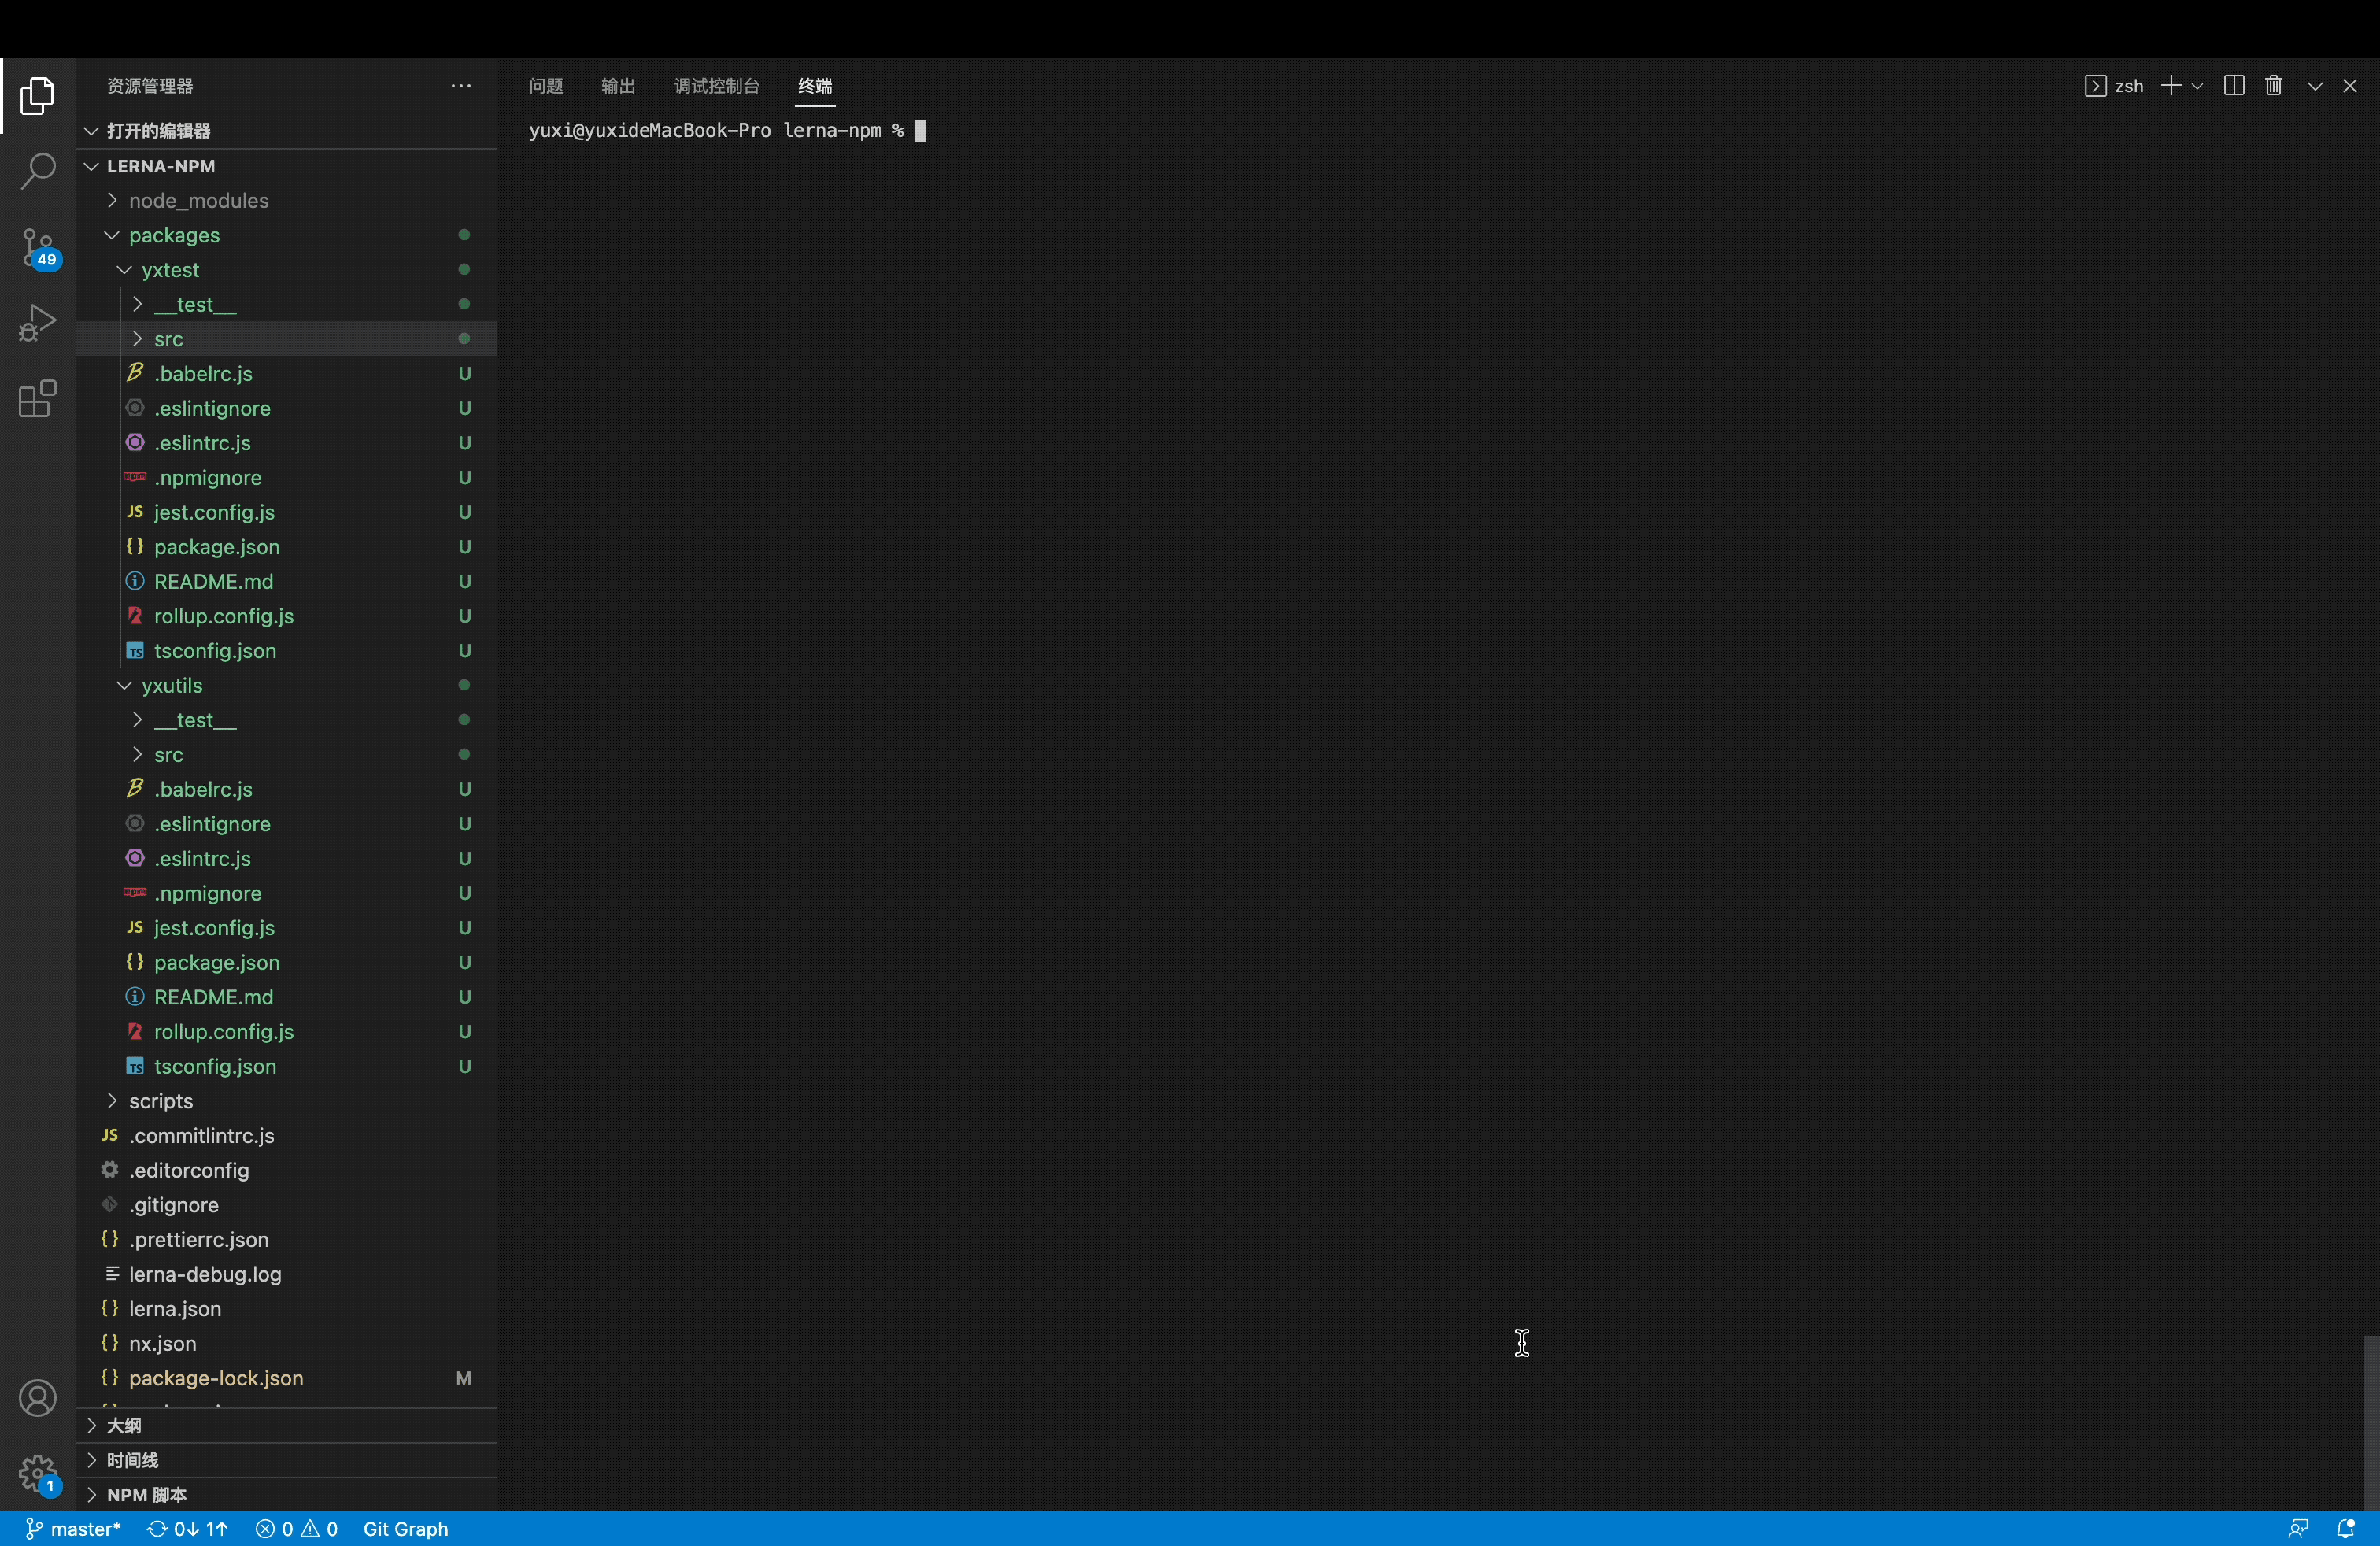Open the Extensions view
The width and height of the screenshot is (2380, 1546).
[37, 398]
